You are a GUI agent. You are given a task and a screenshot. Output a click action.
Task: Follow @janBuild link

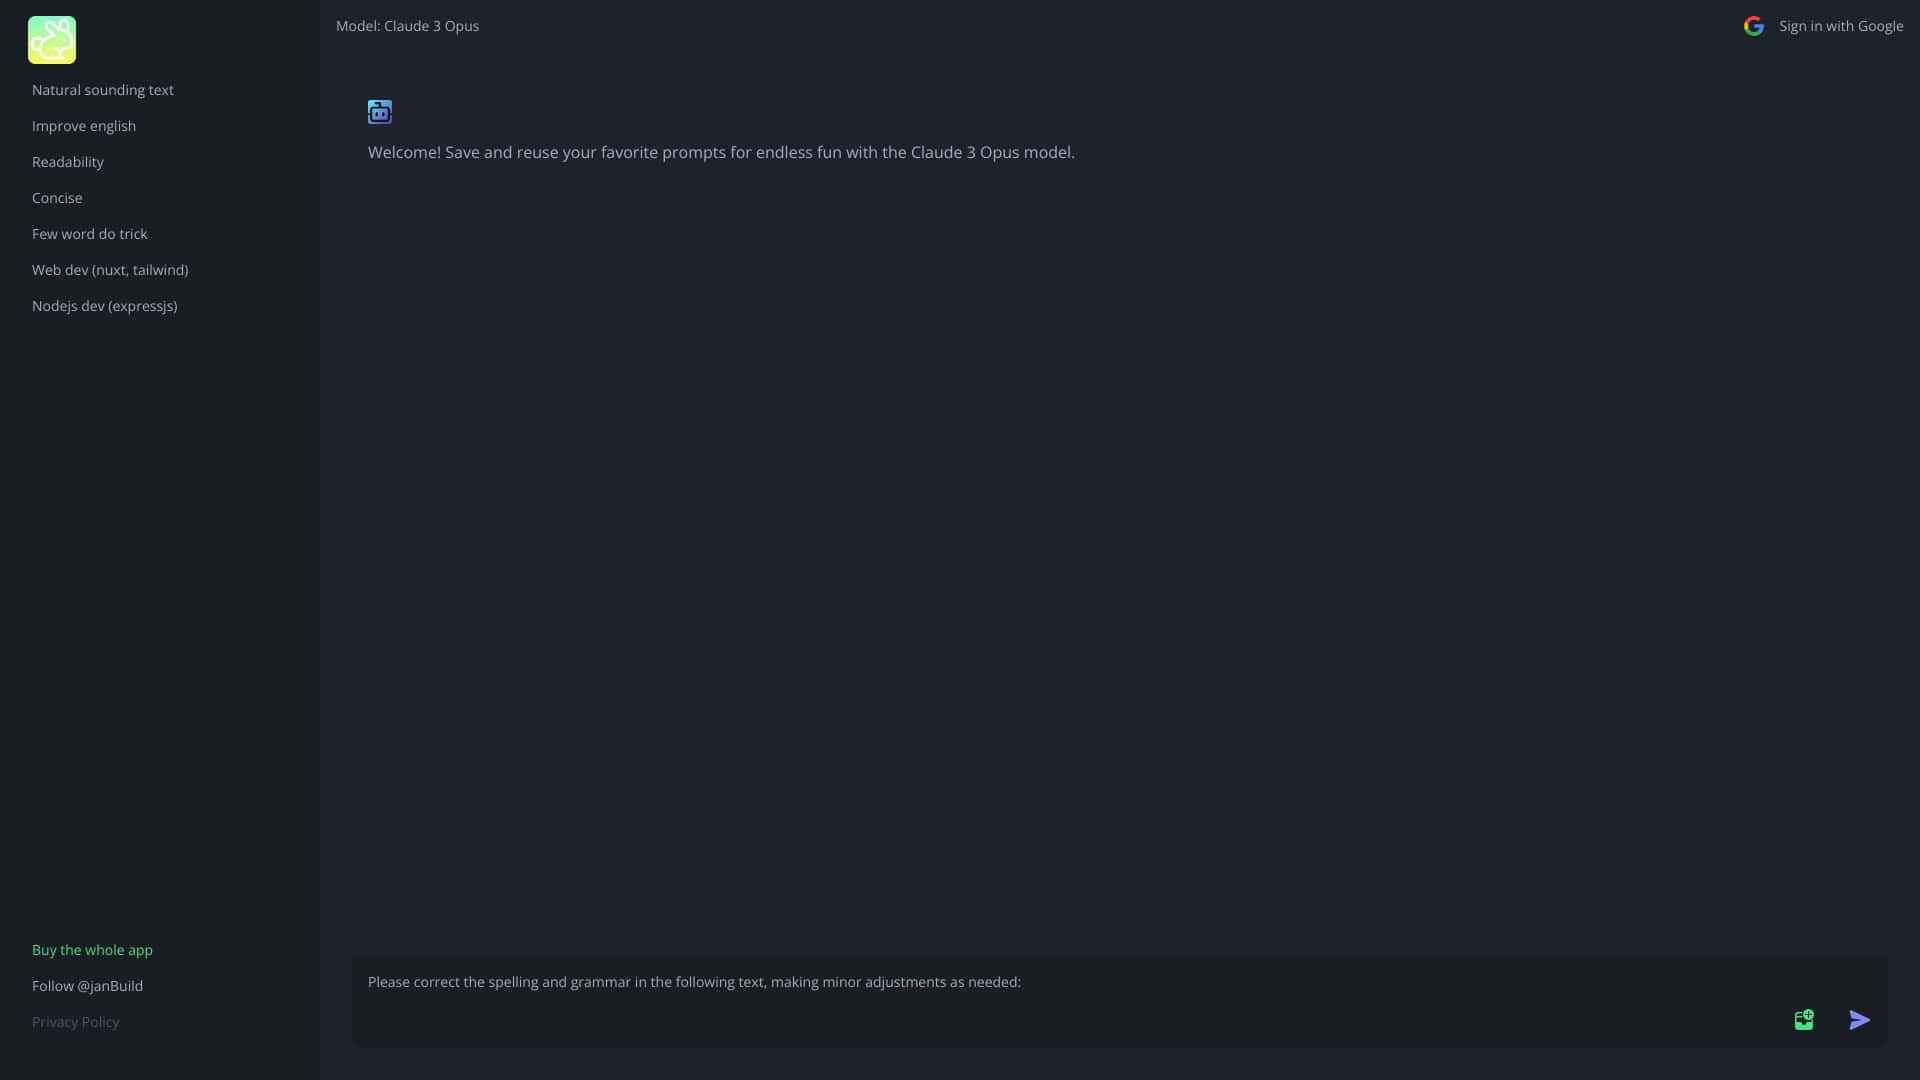click(88, 986)
